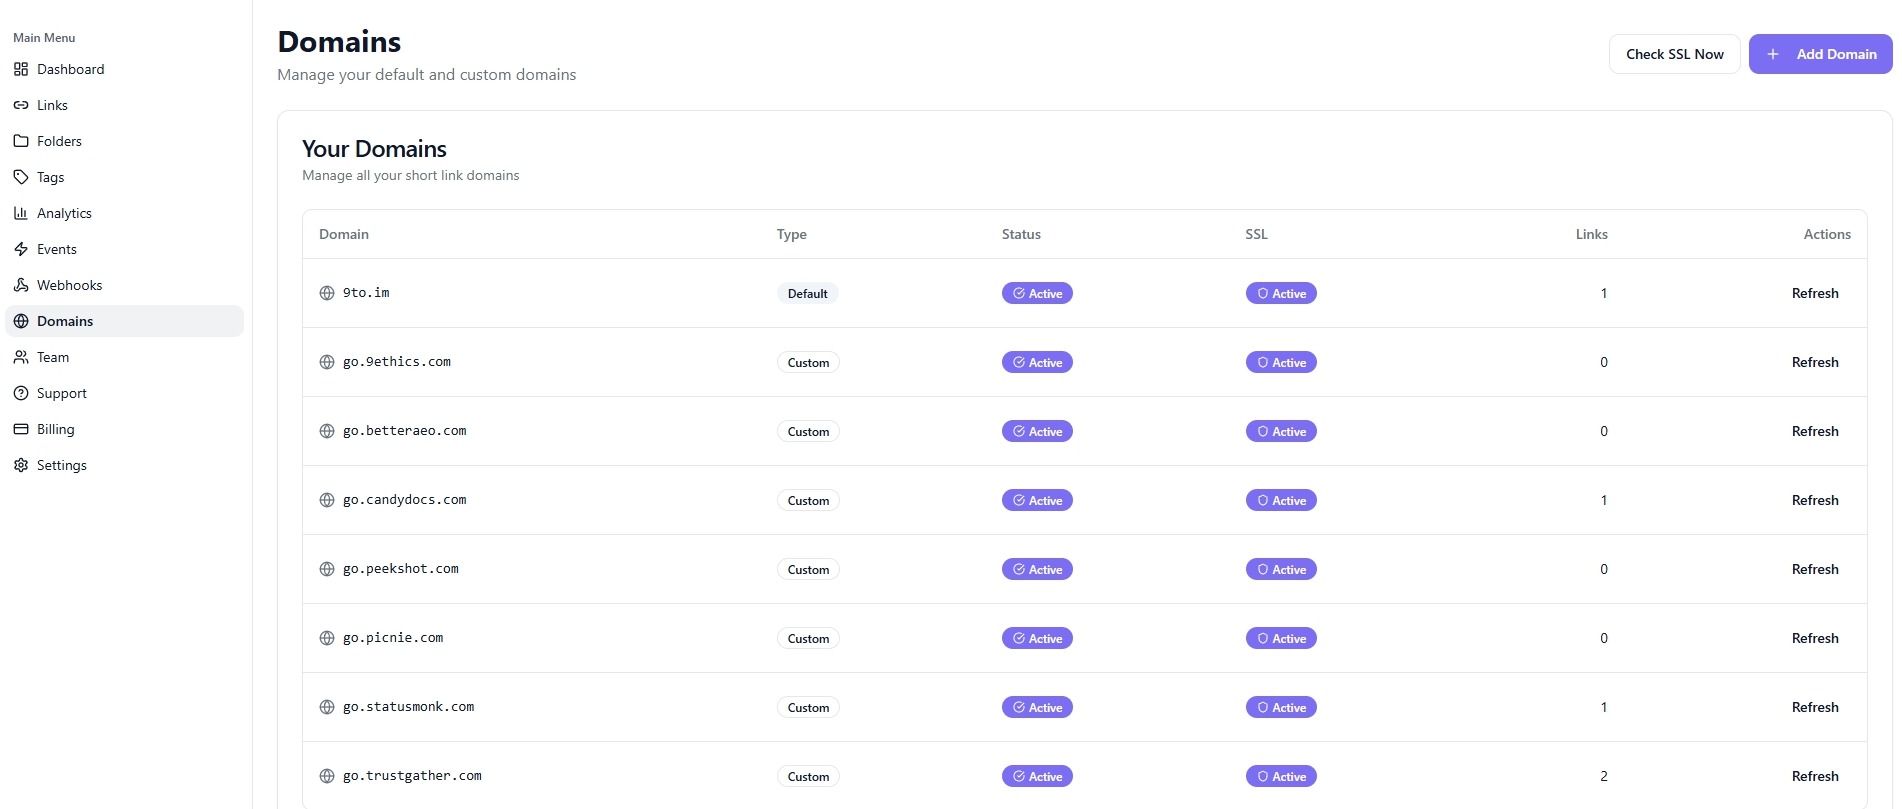The width and height of the screenshot is (1902, 809).
Task: Click globe icon beside go.9ethics.com
Action: pyautogui.click(x=327, y=362)
